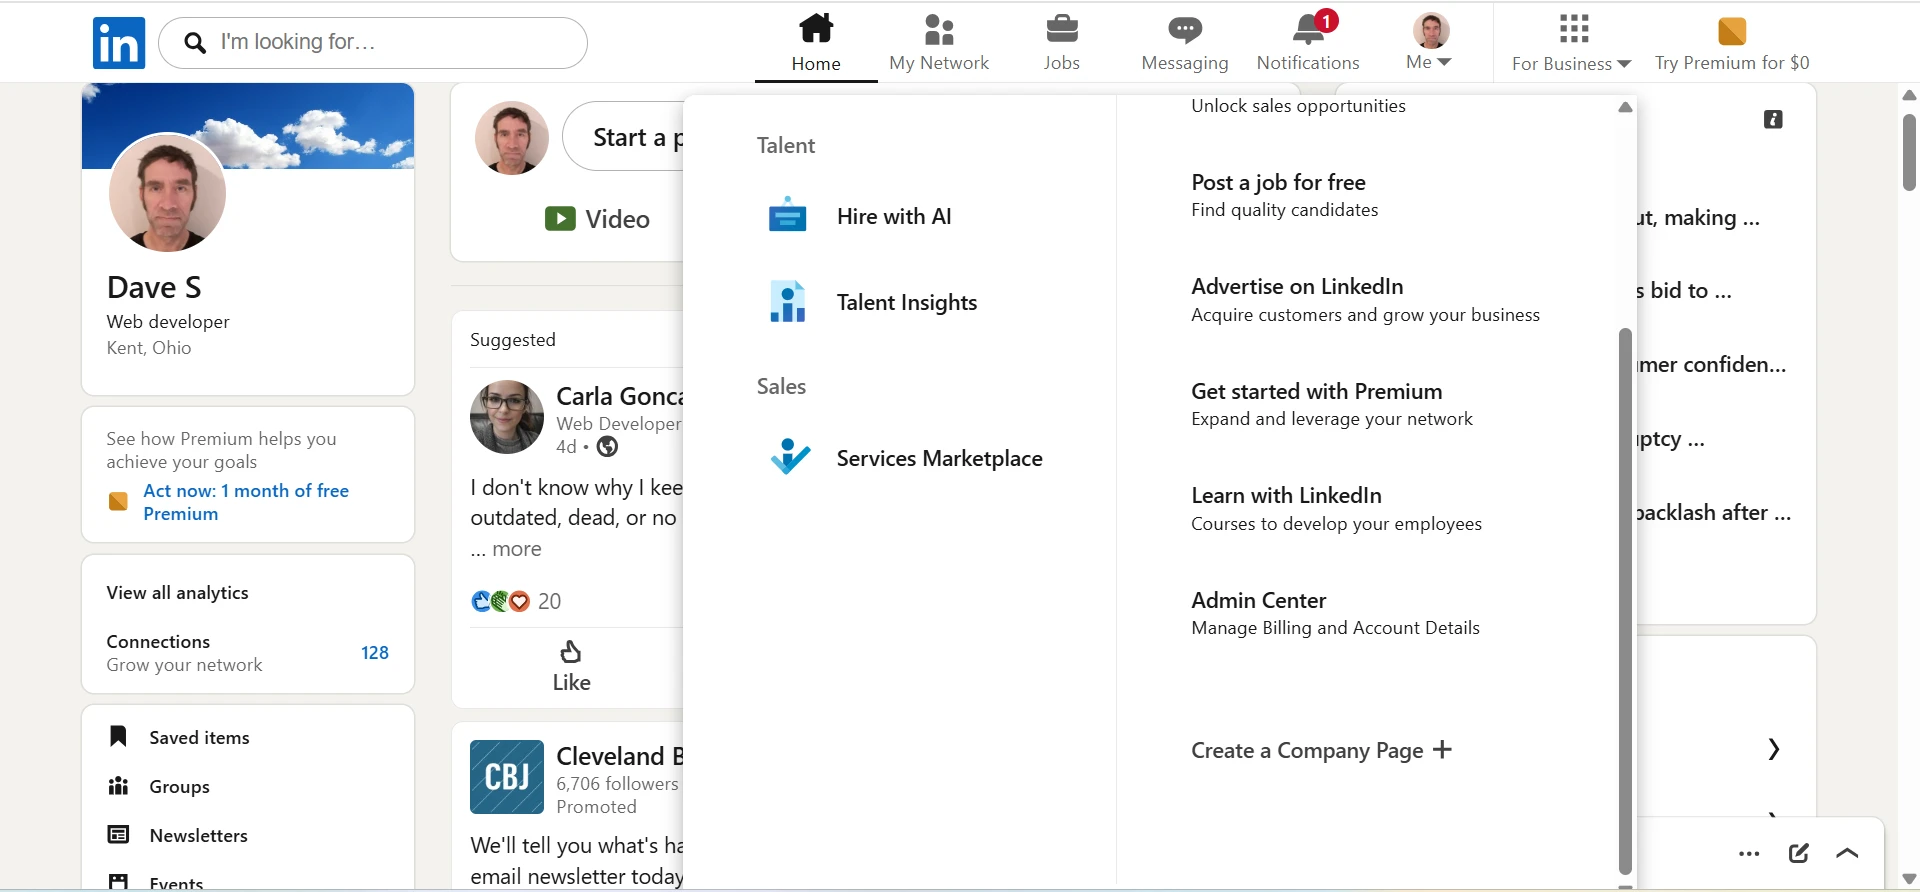Open the Home tab
Viewport: 1920px width, 892px height.
click(816, 43)
